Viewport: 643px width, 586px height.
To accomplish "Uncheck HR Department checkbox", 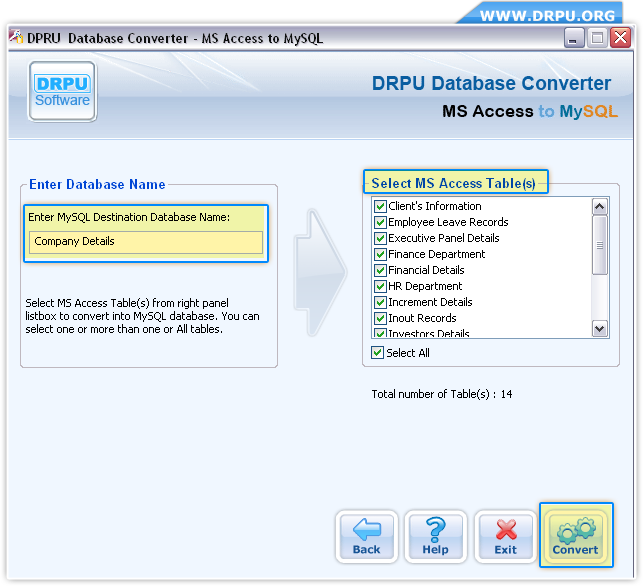I will click(380, 286).
